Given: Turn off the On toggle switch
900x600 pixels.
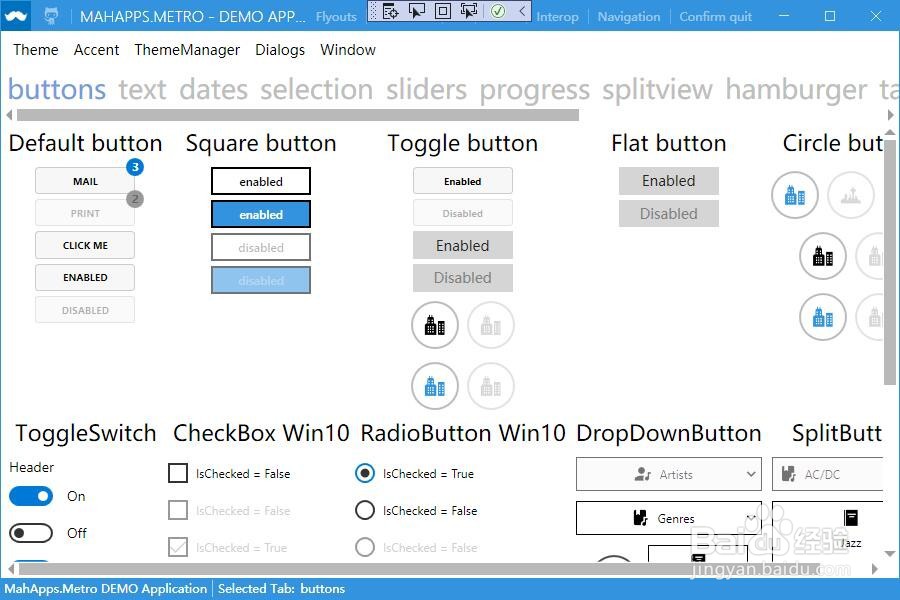Looking at the screenshot, I should point(31,496).
